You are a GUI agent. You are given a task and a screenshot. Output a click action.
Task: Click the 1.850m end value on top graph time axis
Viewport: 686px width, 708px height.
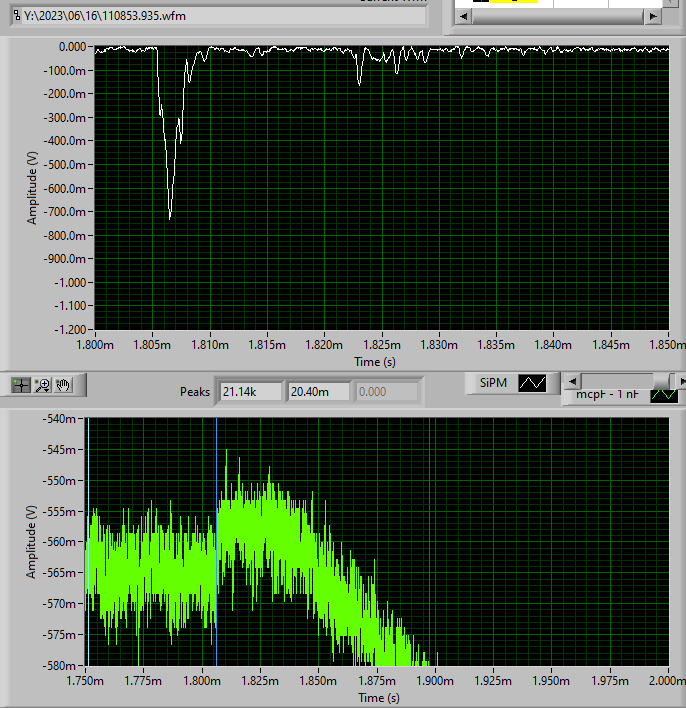click(665, 345)
